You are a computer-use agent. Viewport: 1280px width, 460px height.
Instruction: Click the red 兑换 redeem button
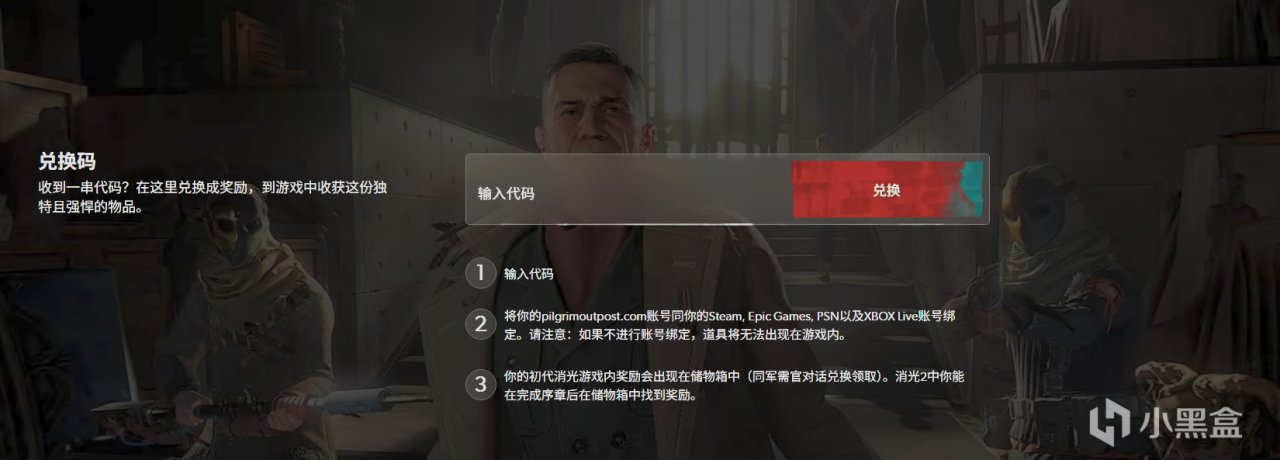coord(886,190)
